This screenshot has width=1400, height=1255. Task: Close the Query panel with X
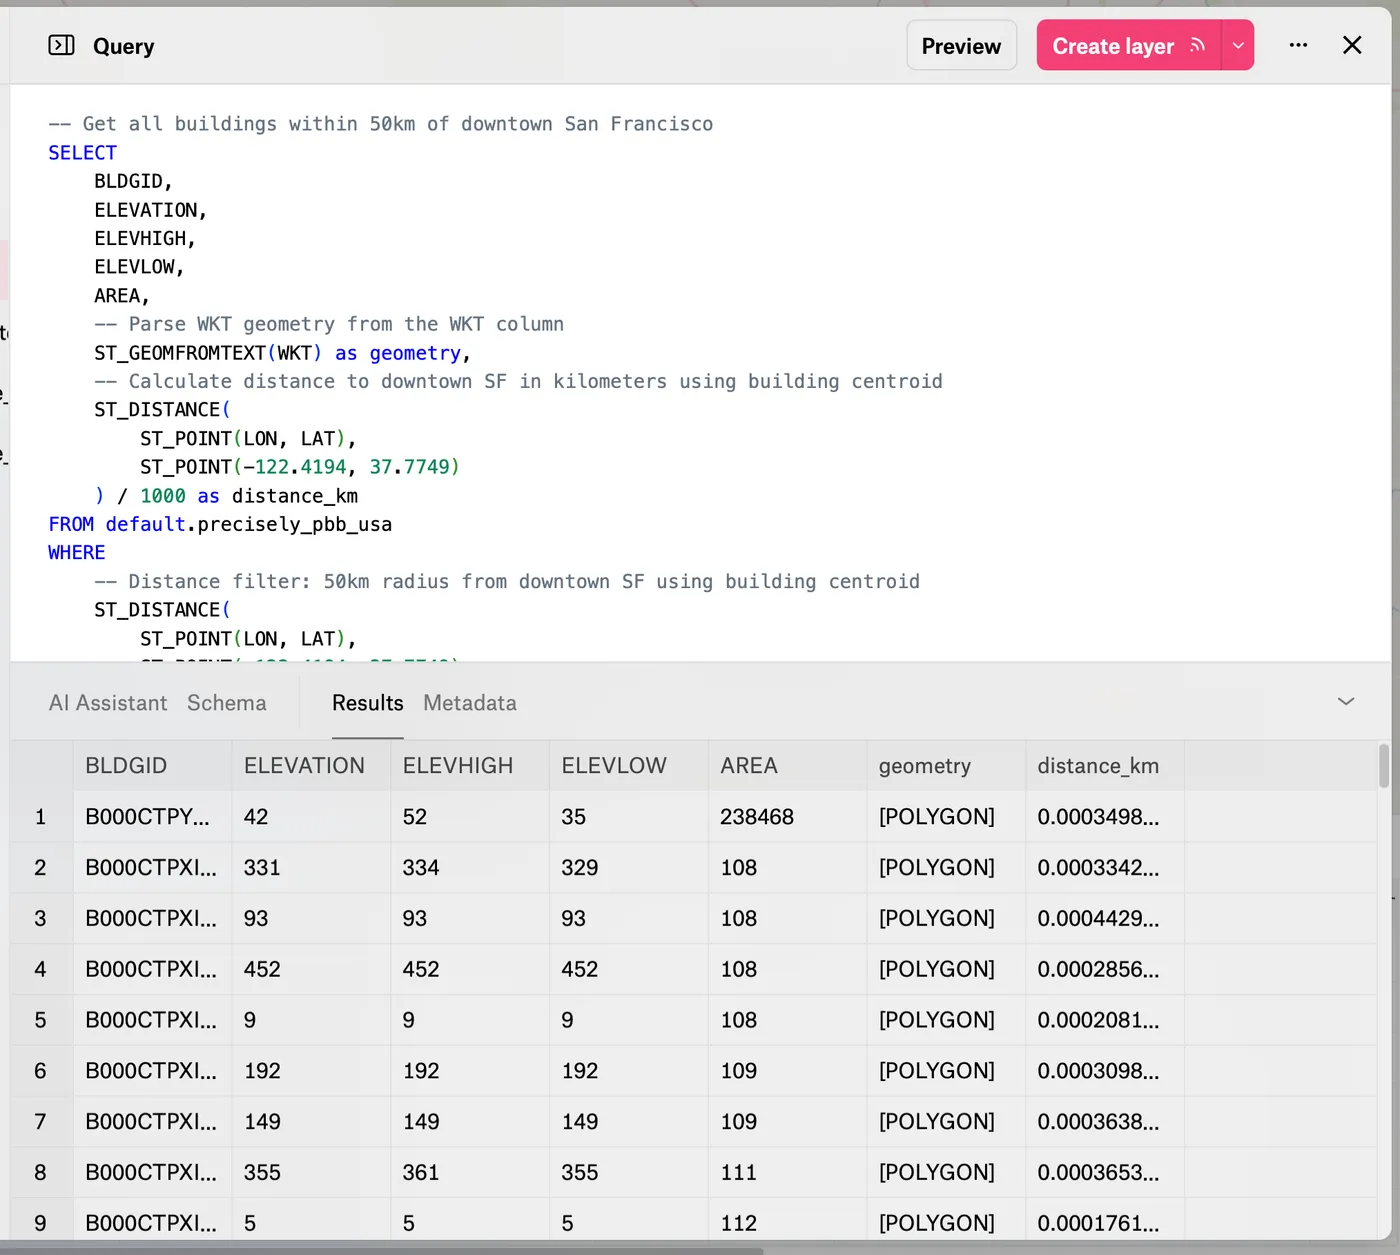1352,45
